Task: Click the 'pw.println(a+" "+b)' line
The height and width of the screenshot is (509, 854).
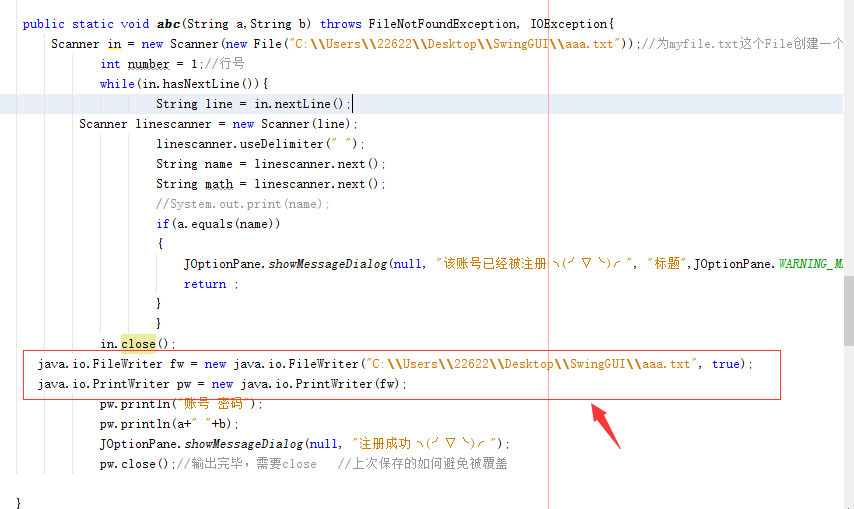Action: (x=169, y=424)
